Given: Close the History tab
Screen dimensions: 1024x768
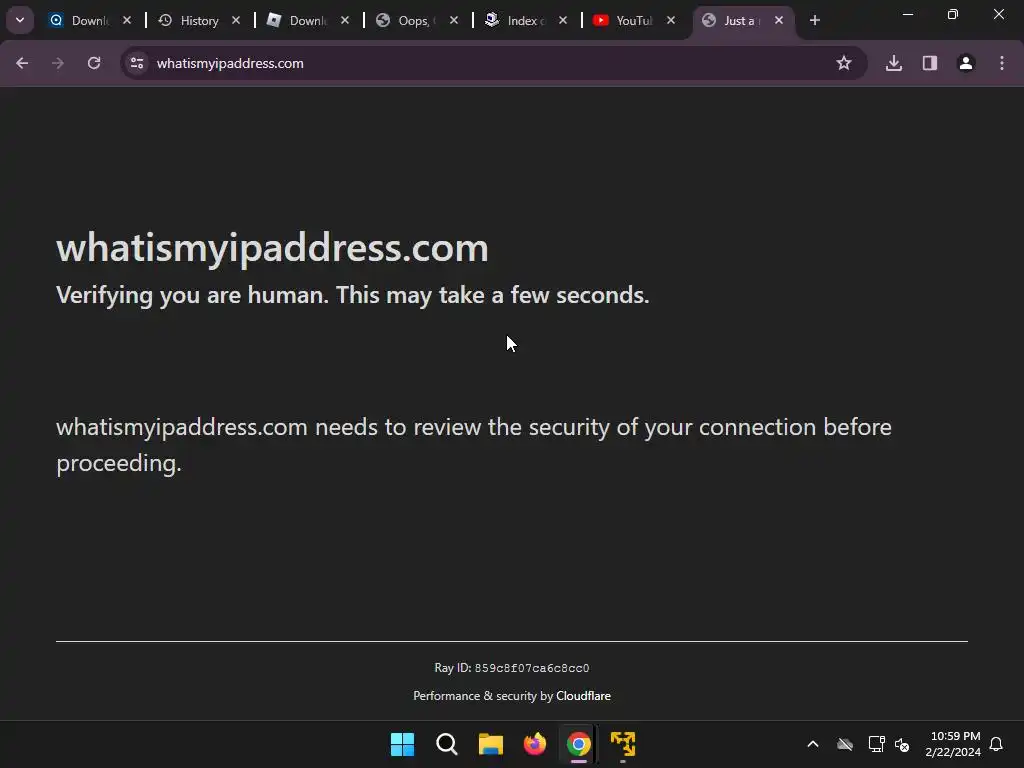Looking at the screenshot, I should pos(236,21).
